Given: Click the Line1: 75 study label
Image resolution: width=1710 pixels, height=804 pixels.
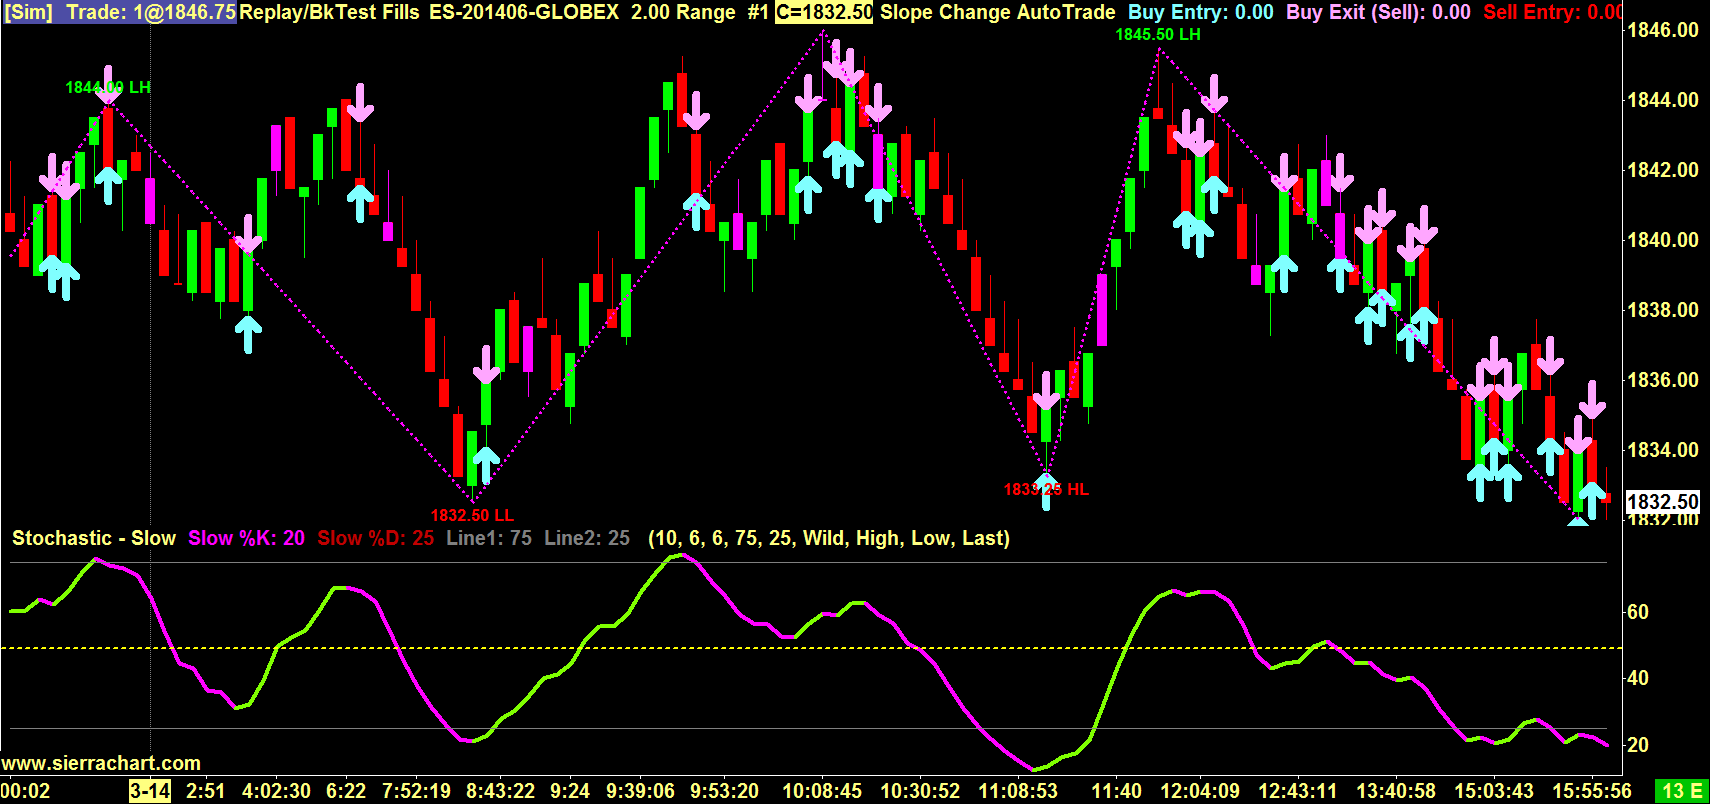Looking at the screenshot, I should click(x=489, y=538).
